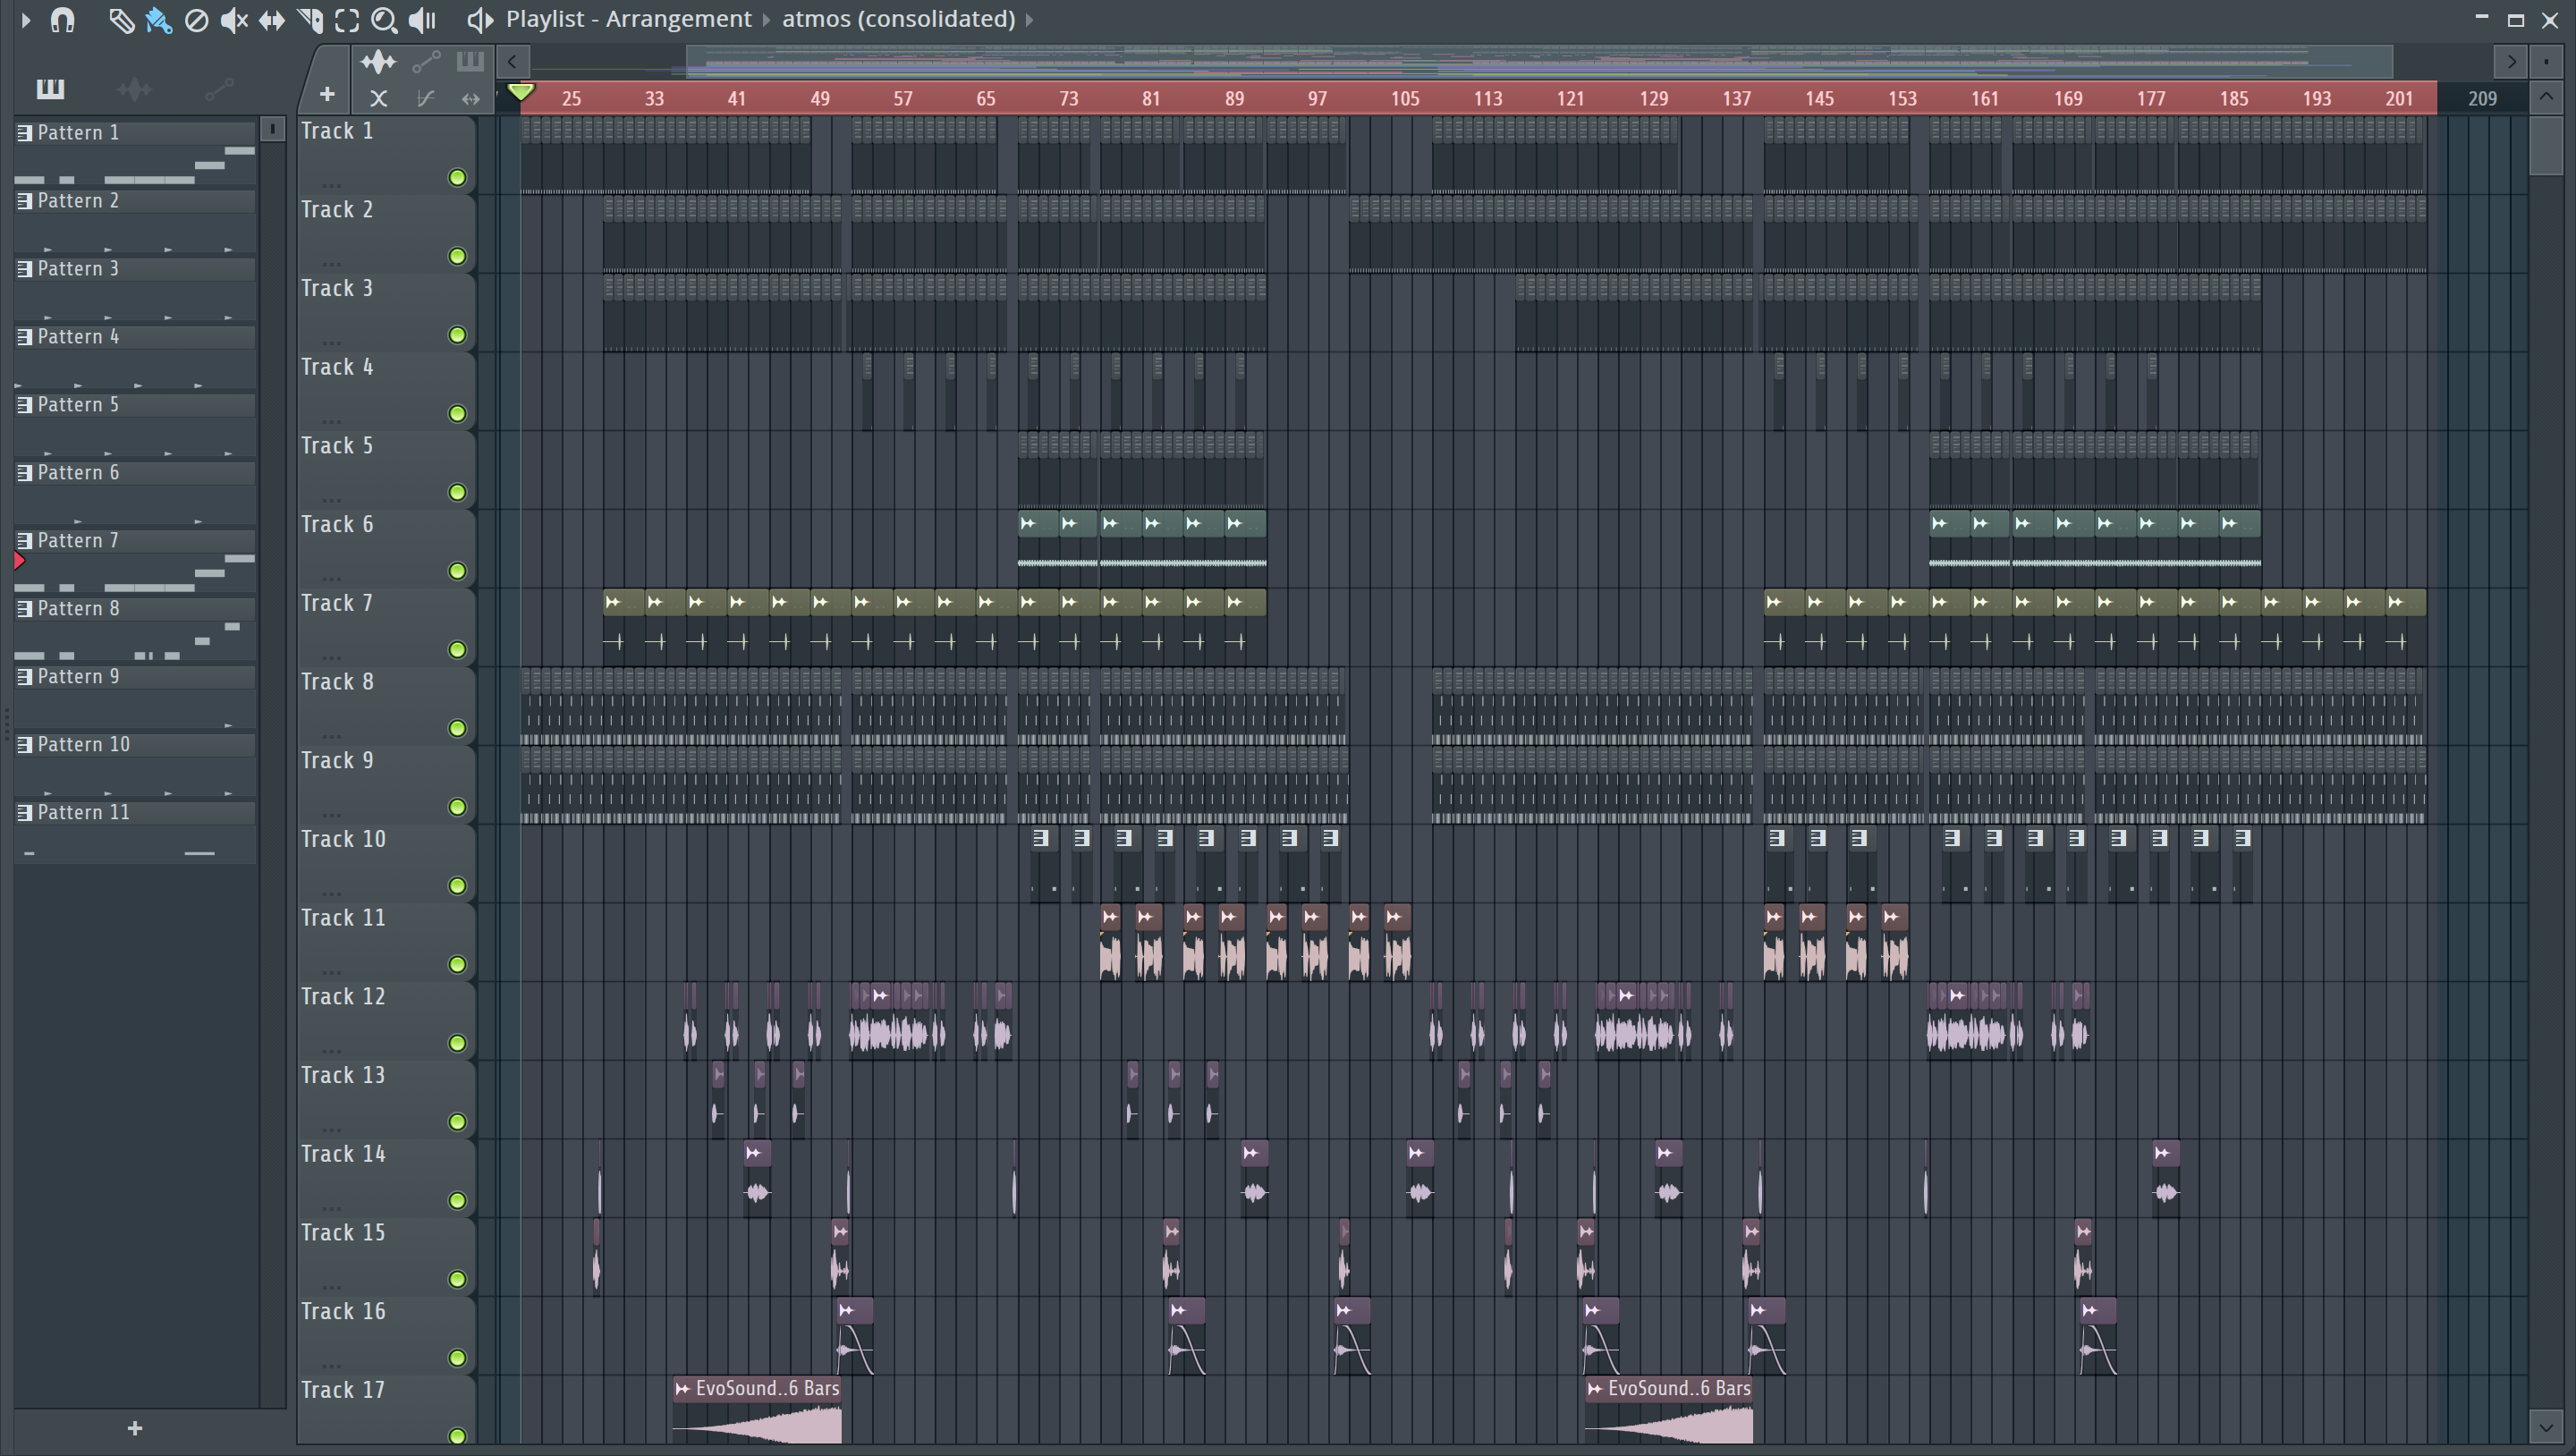The image size is (2576, 1456).
Task: Click the first Track 11 audio clip
Action: click(x=1110, y=942)
